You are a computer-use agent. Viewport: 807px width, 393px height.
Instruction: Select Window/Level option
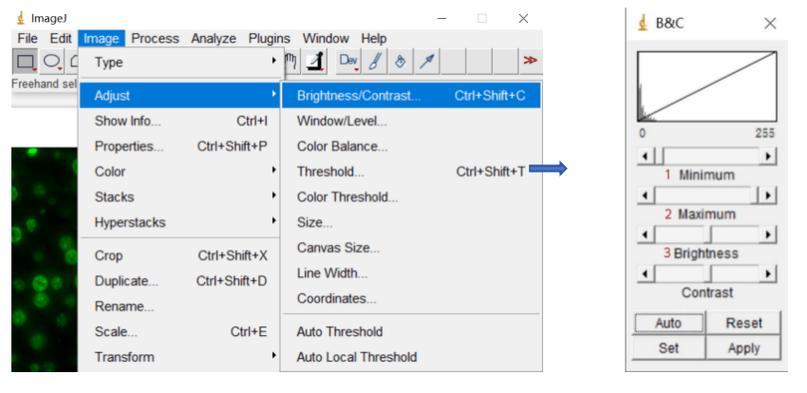(x=411, y=121)
